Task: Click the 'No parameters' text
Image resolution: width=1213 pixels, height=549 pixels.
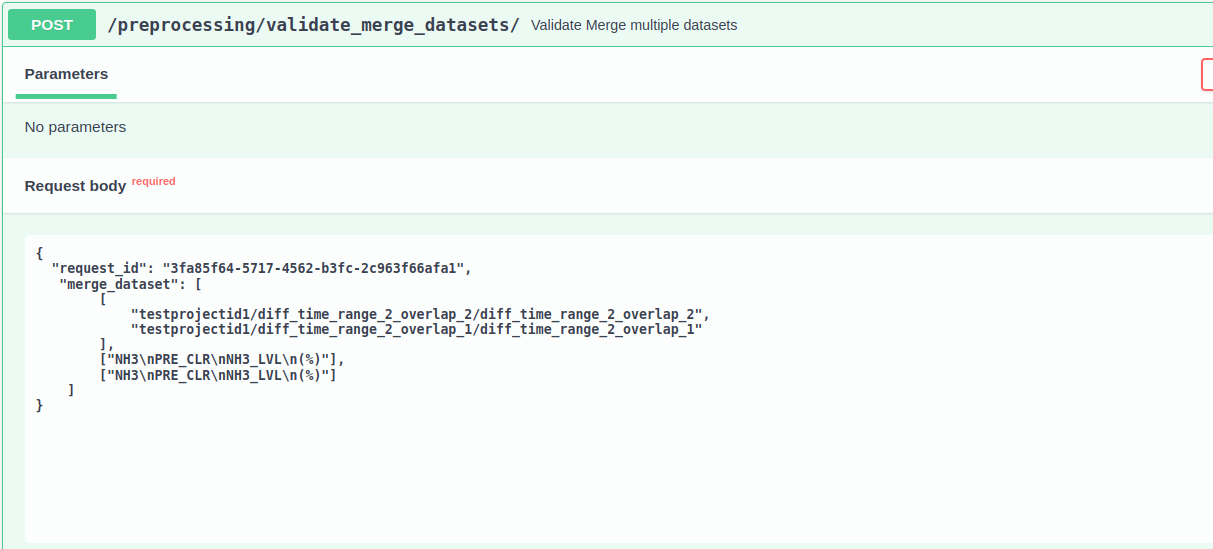Action: tap(75, 127)
